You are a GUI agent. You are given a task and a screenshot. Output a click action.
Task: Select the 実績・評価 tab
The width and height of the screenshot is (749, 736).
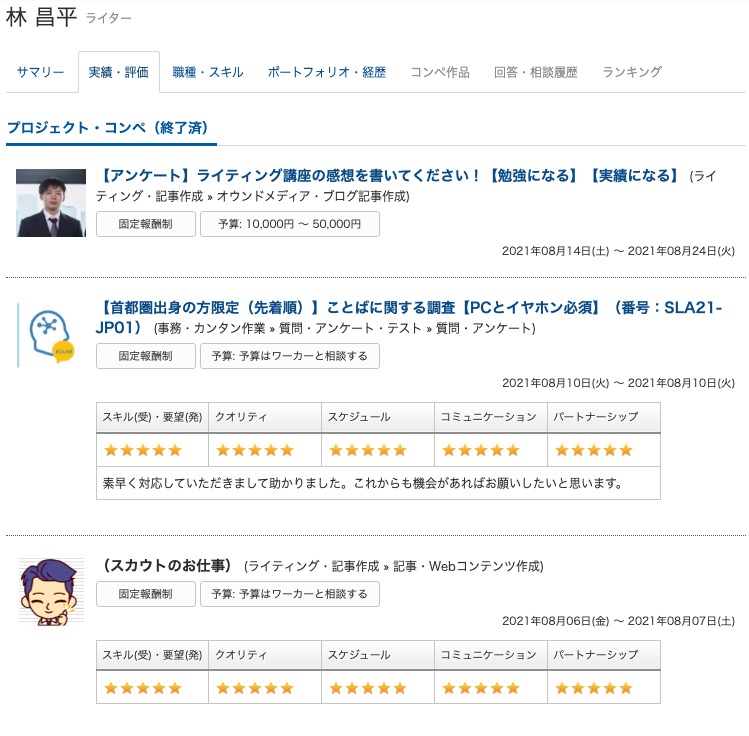pos(118,72)
